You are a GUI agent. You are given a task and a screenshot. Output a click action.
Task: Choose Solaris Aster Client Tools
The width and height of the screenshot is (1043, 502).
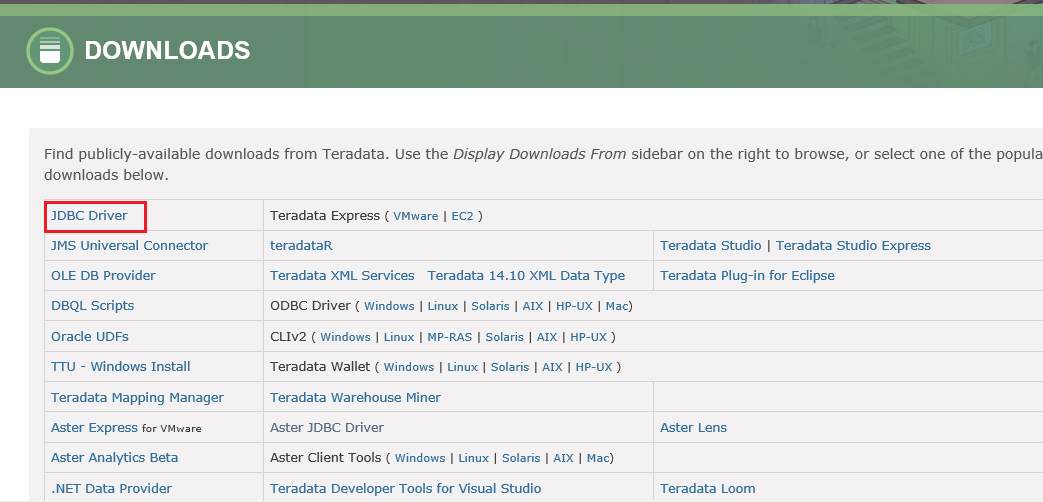pyautogui.click(x=521, y=458)
